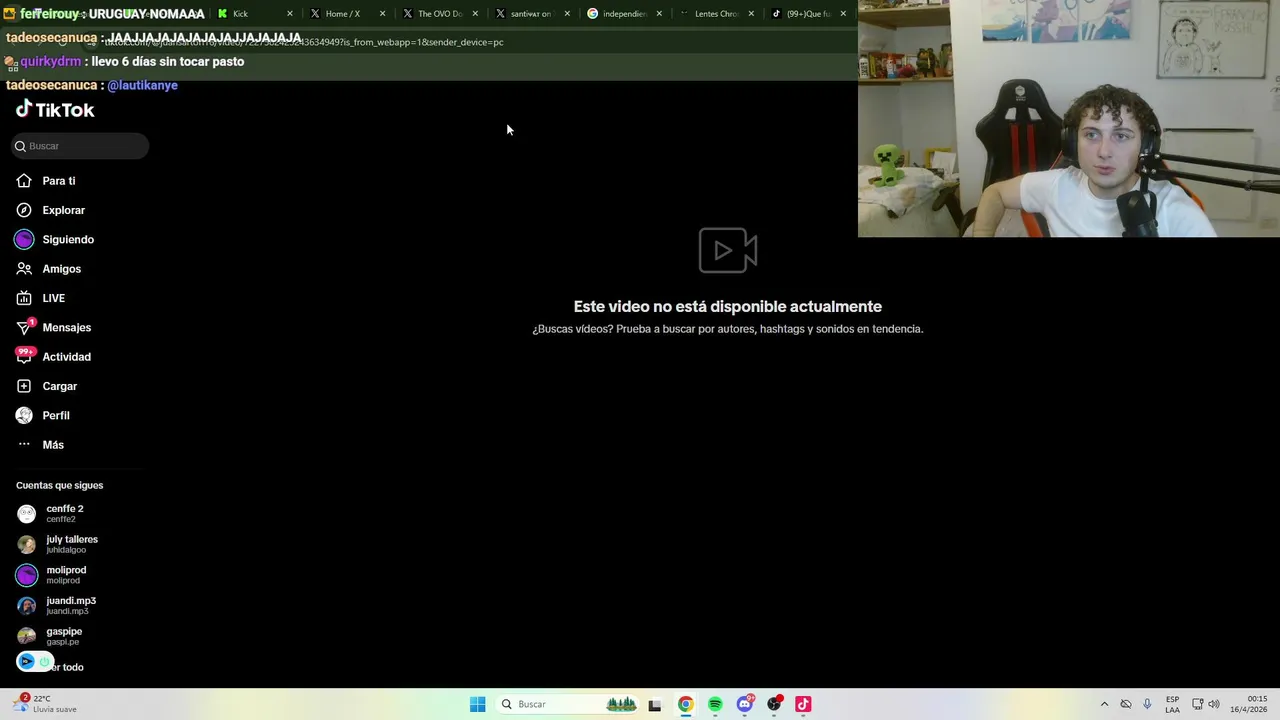Switch to the santi on X tab
Screen dimensions: 1280x720
tap(530, 14)
